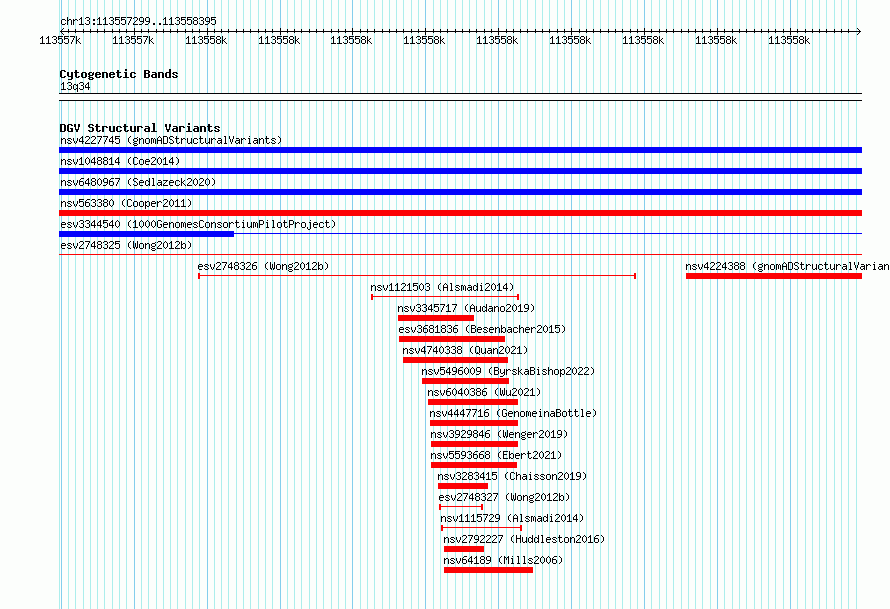Screen dimensions: 890x609
Task: Click the left arrow end of the ruler
Action: [62, 31]
